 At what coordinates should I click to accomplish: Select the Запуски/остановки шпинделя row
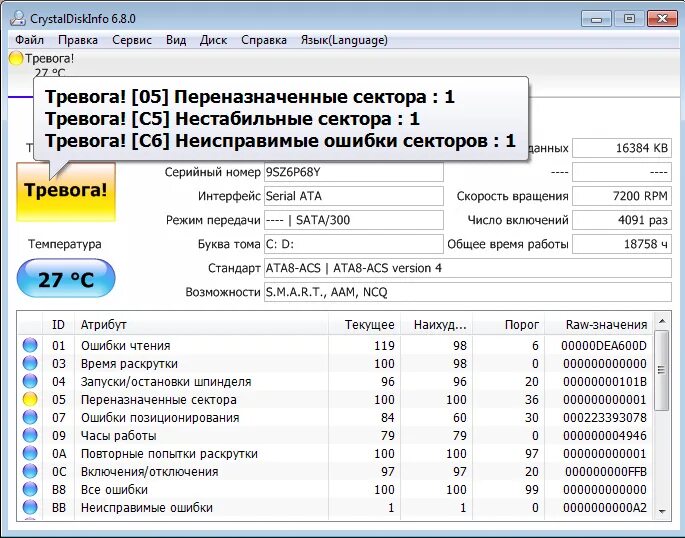(x=336, y=381)
